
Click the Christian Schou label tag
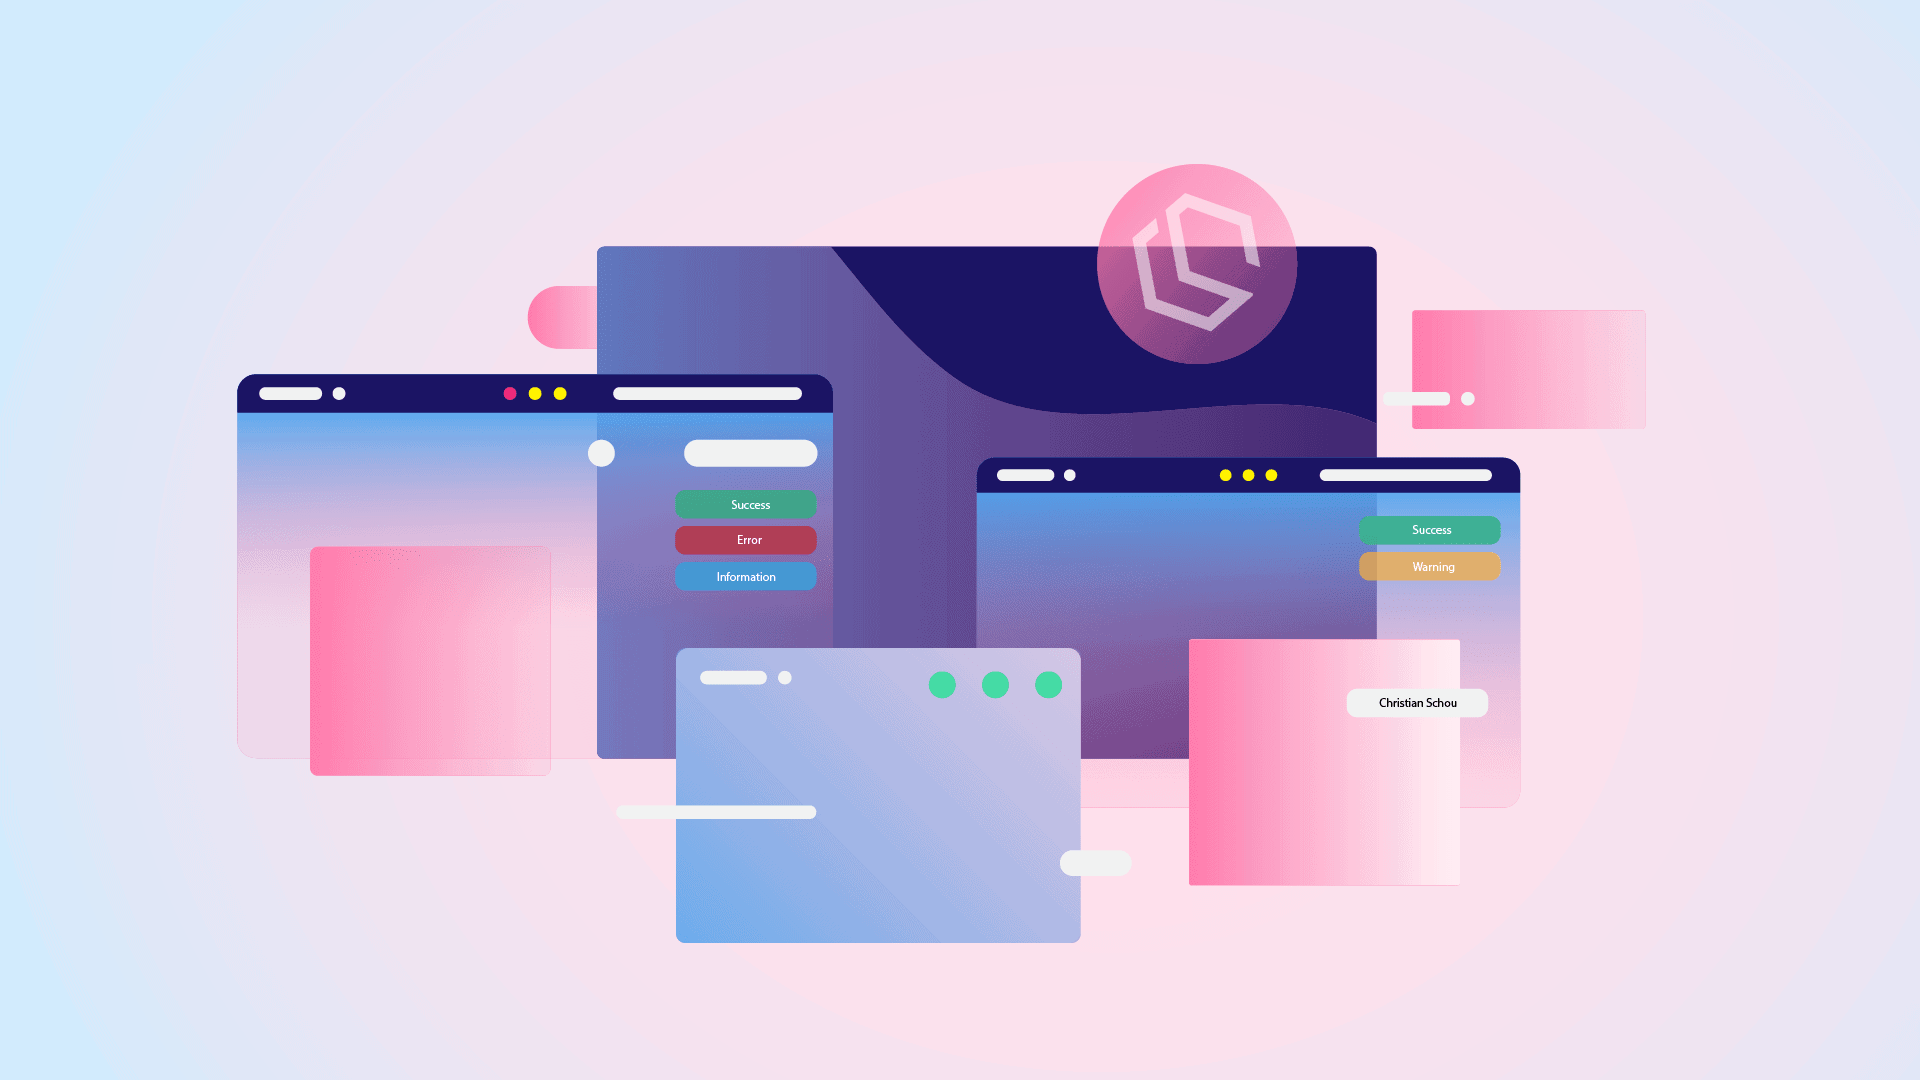click(x=1418, y=702)
